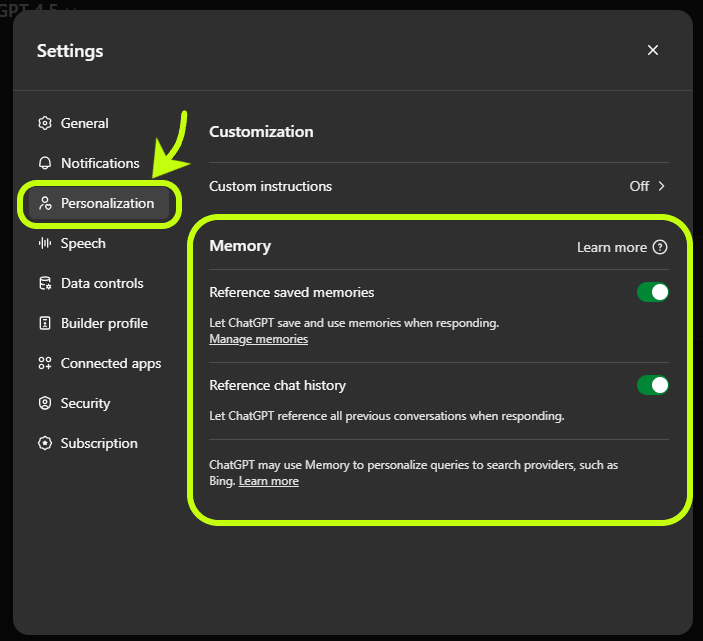
Task: Switch to the Speech tab
Action: [x=83, y=243]
